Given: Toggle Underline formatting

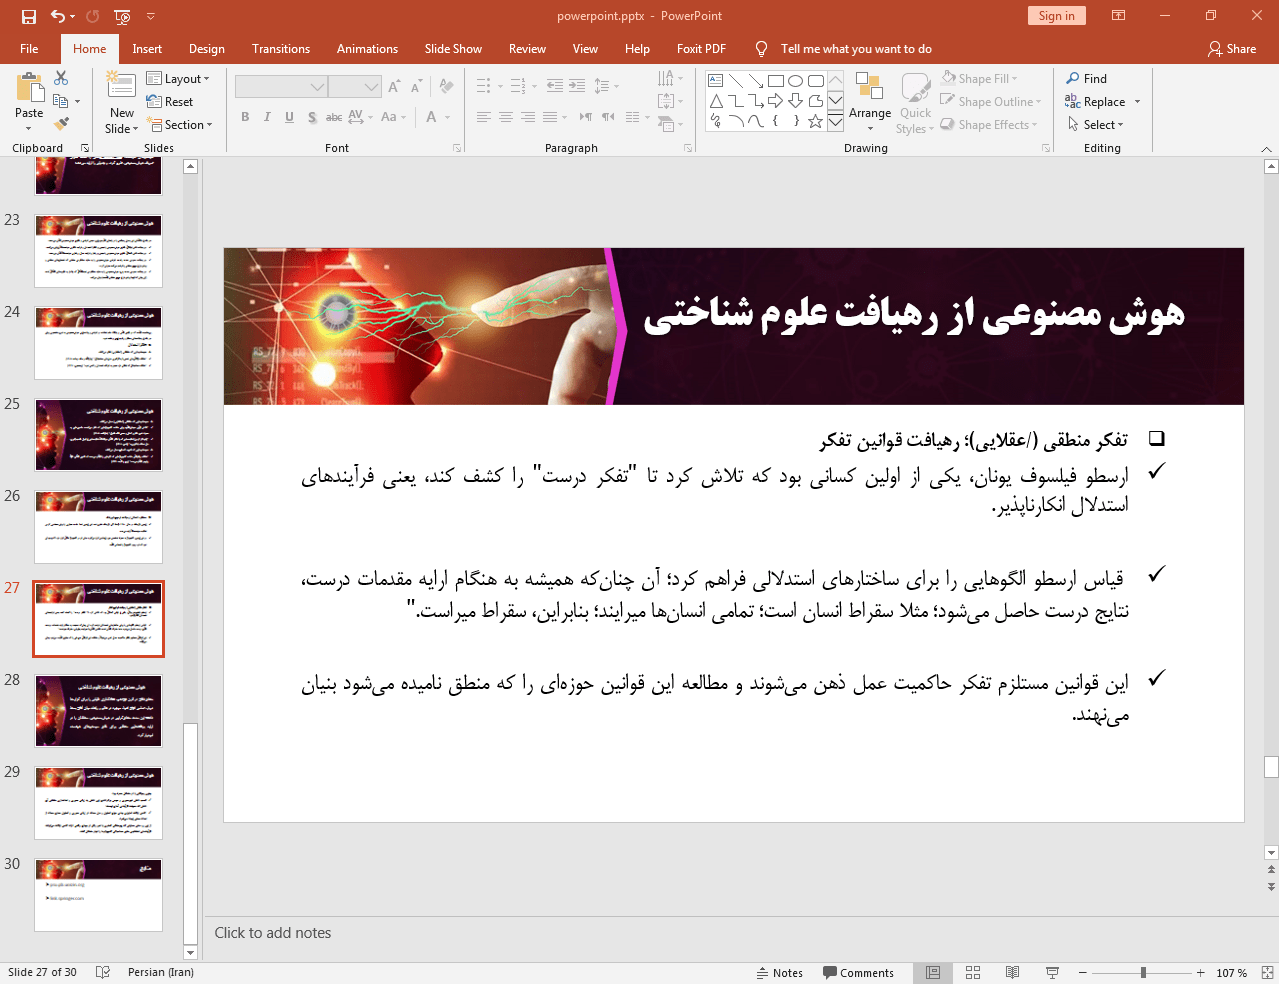Looking at the screenshot, I should pos(289,117).
